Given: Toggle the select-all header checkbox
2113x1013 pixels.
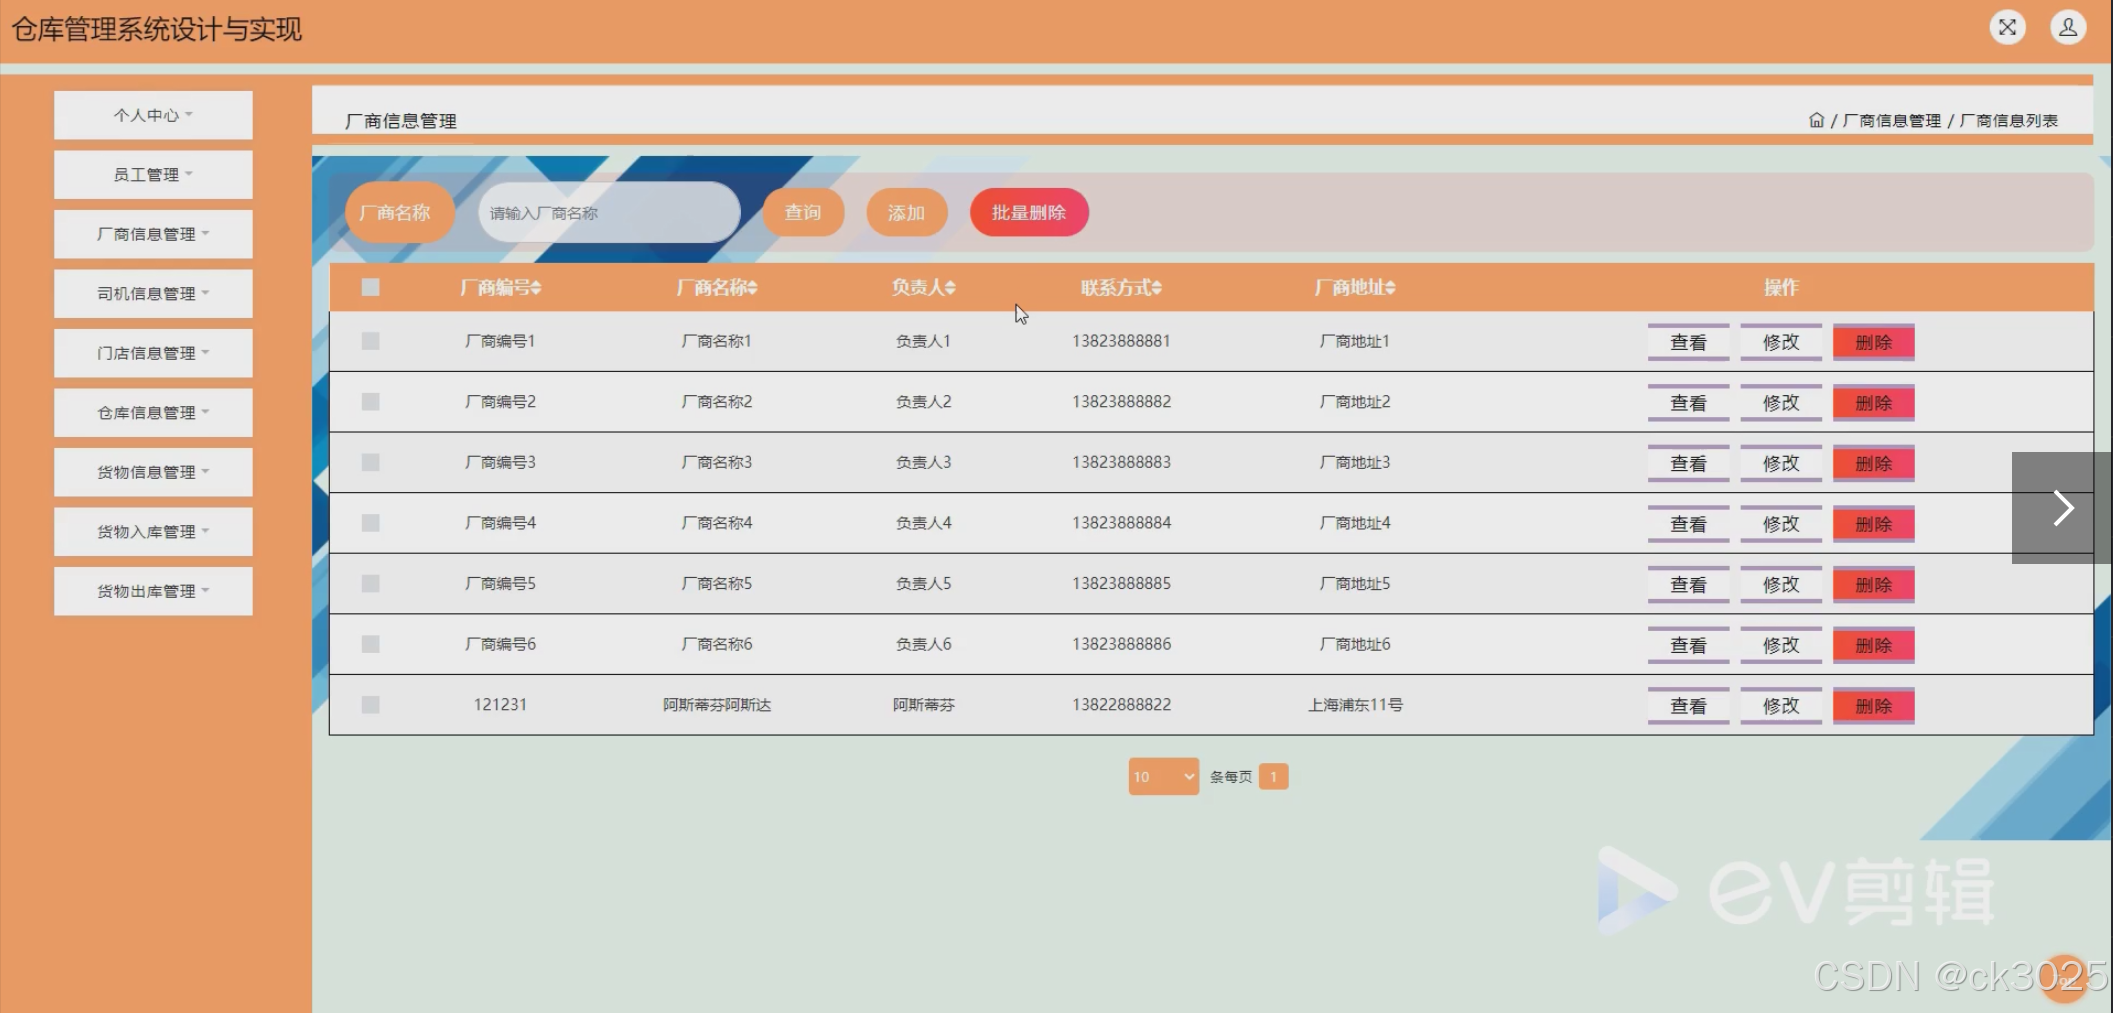Looking at the screenshot, I should (370, 287).
